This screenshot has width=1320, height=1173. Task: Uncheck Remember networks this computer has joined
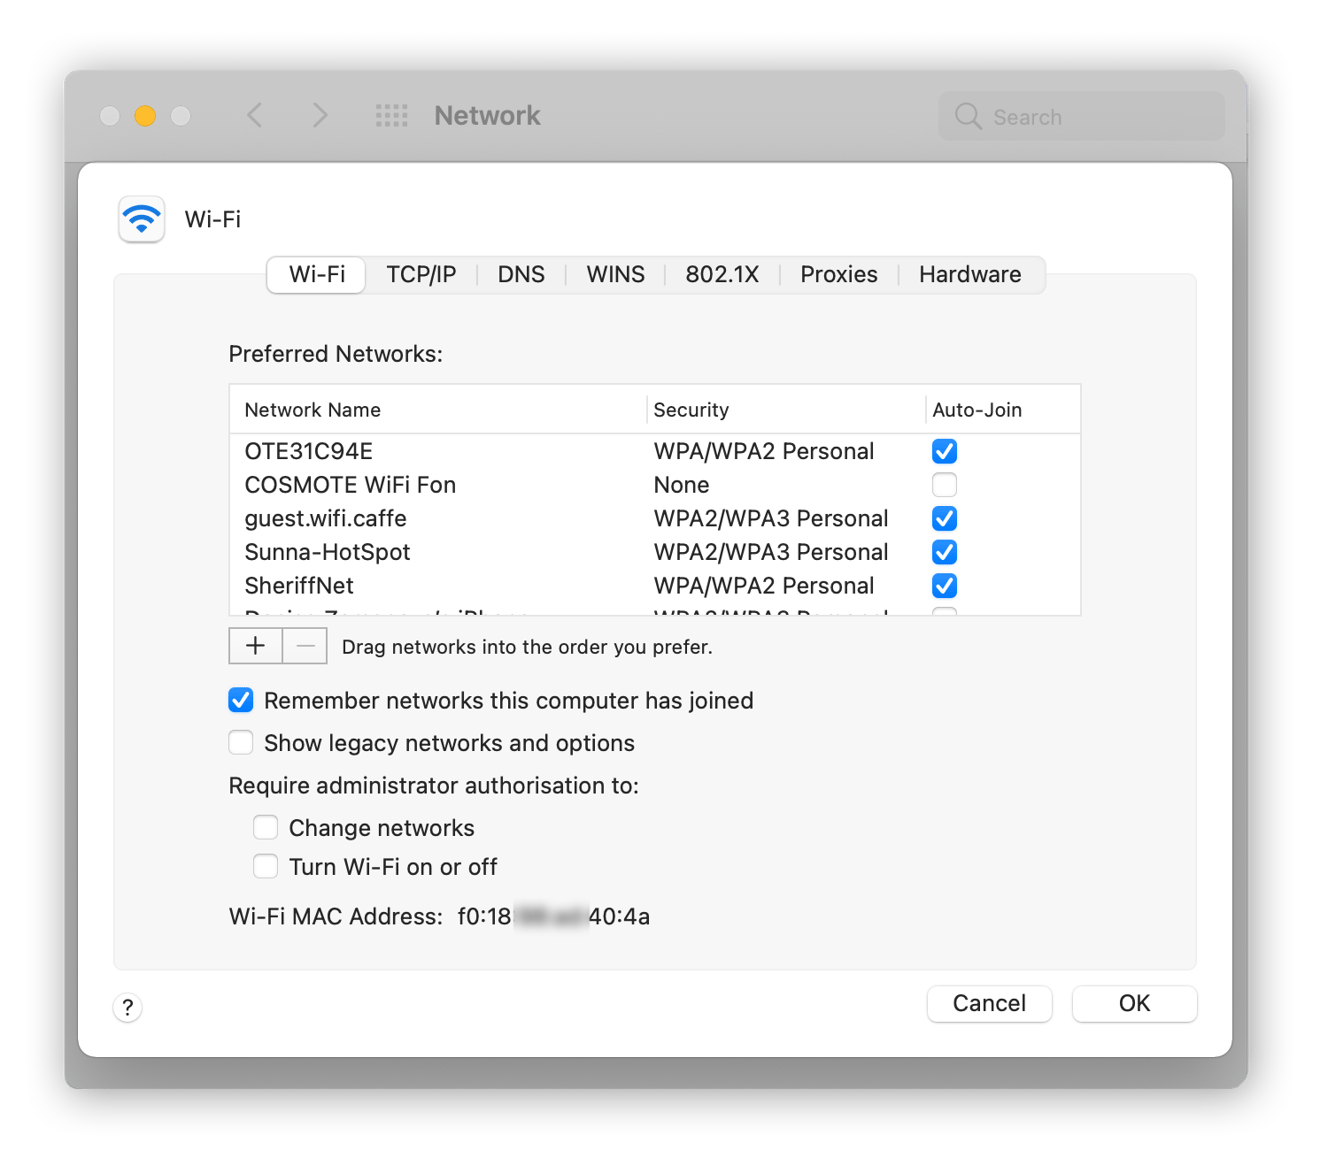click(x=241, y=700)
